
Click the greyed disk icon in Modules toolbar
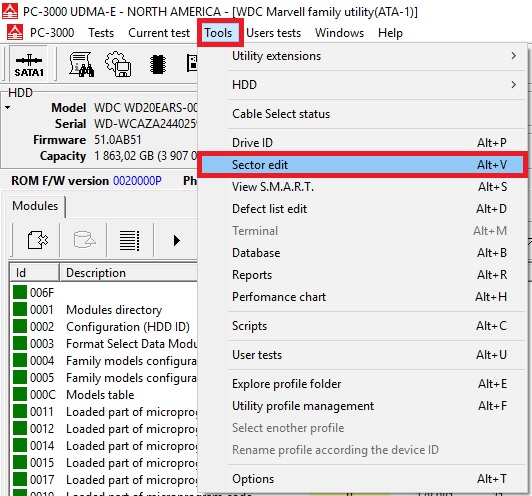pos(84,240)
